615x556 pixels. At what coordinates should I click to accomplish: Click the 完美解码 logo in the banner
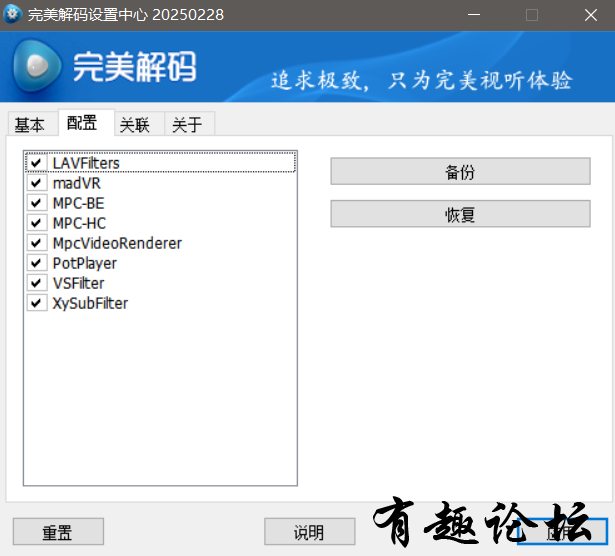tap(105, 66)
